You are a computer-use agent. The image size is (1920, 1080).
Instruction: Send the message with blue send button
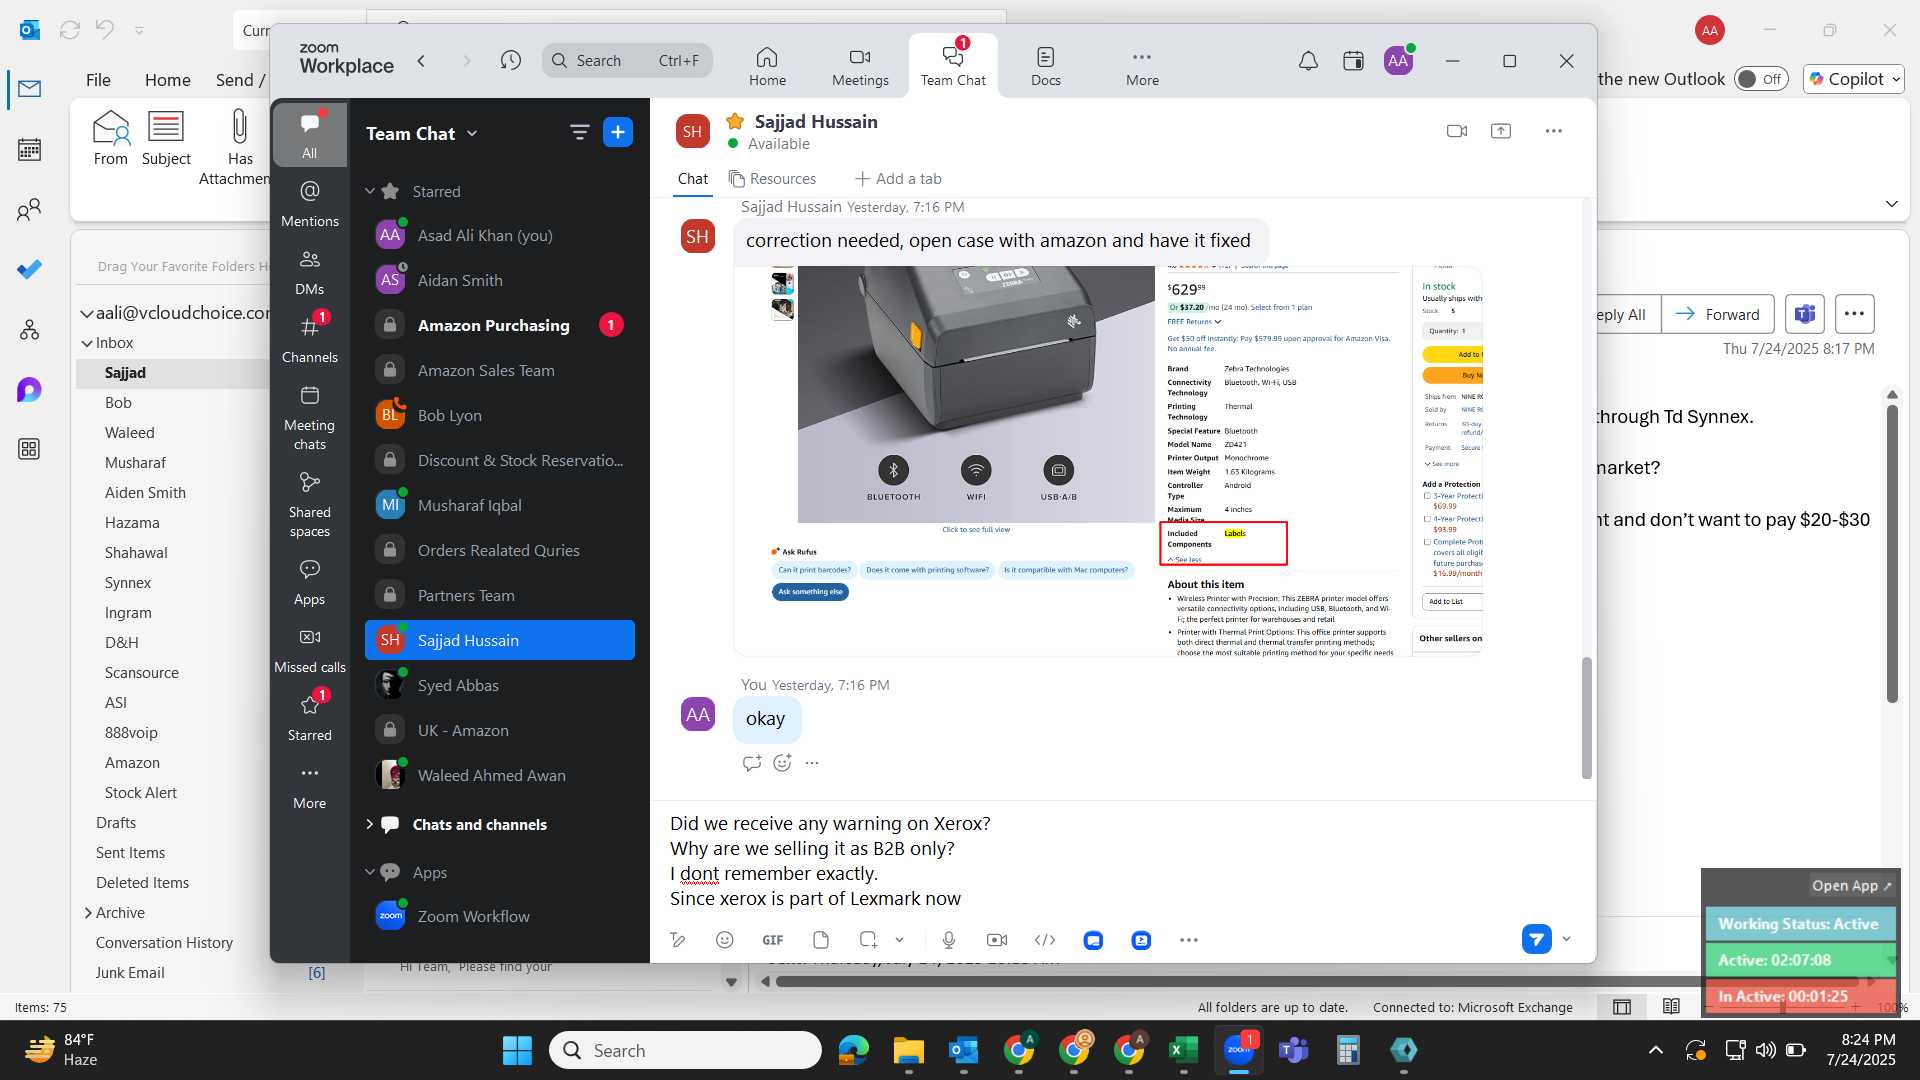coord(1537,939)
